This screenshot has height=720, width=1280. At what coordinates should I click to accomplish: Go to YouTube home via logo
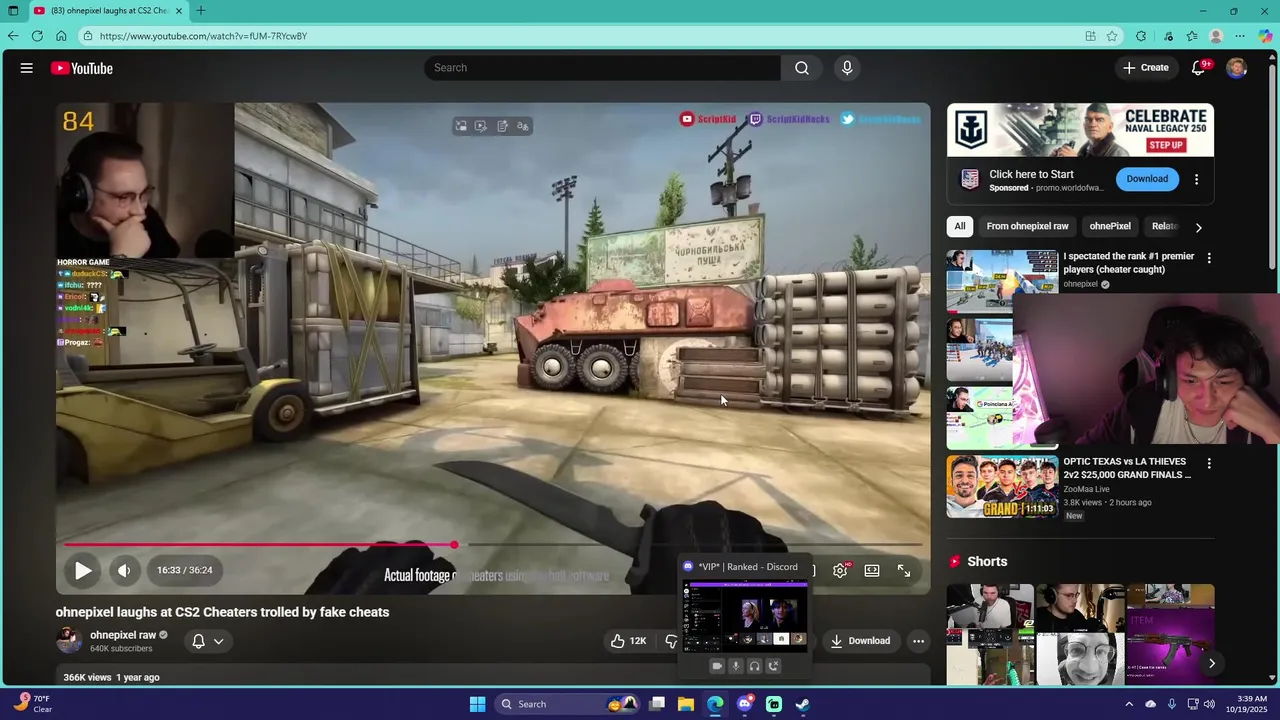pyautogui.click(x=82, y=68)
